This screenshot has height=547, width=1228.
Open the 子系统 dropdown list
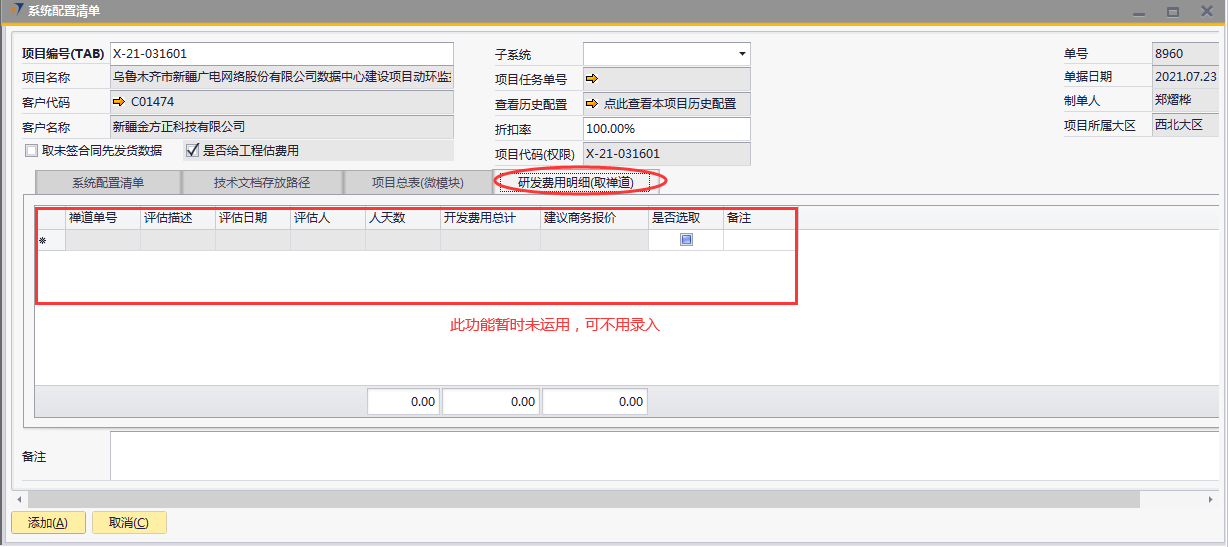click(741, 54)
